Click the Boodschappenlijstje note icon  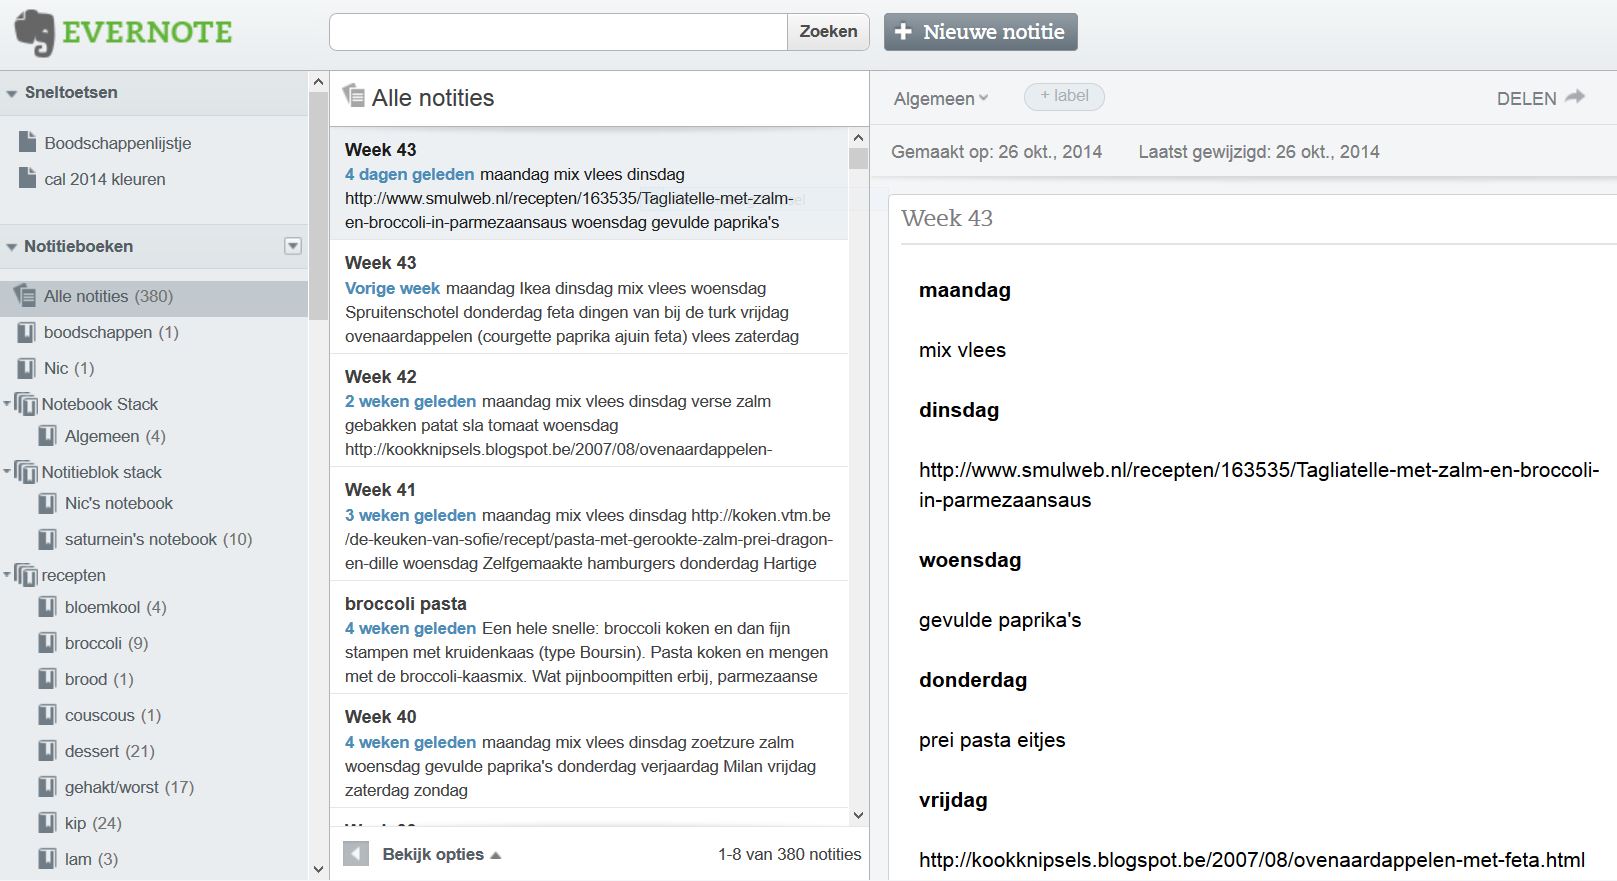coord(28,143)
